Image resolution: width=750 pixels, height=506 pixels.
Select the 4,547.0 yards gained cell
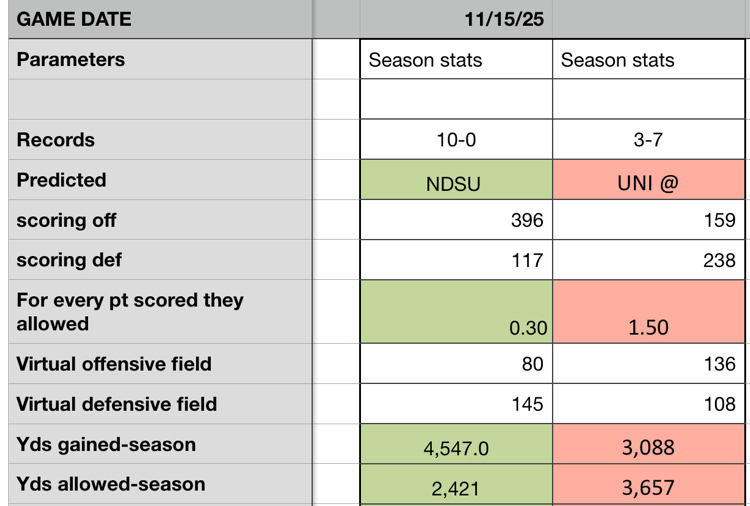coord(456,445)
